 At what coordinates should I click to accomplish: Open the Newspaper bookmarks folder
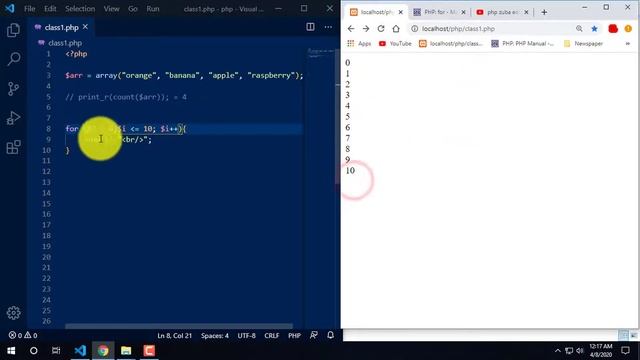pyautogui.click(x=583, y=43)
